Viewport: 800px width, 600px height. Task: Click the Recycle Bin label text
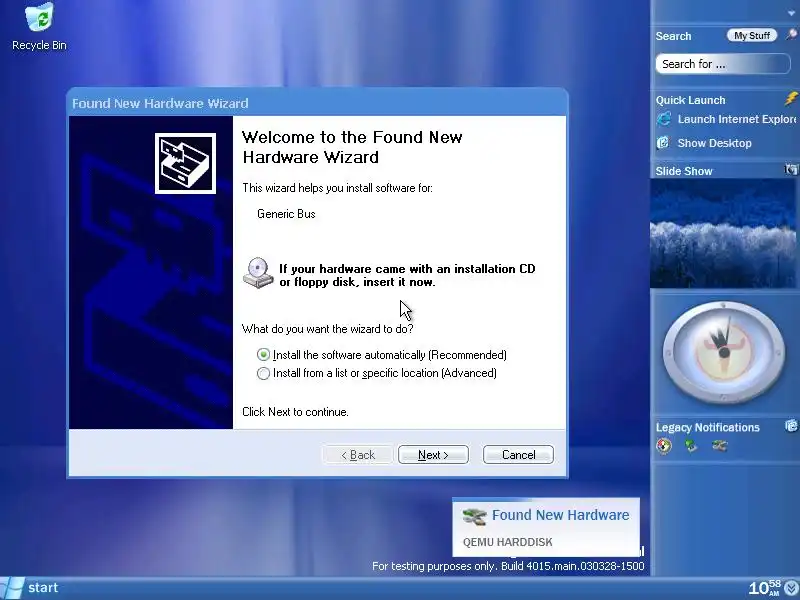[39, 45]
